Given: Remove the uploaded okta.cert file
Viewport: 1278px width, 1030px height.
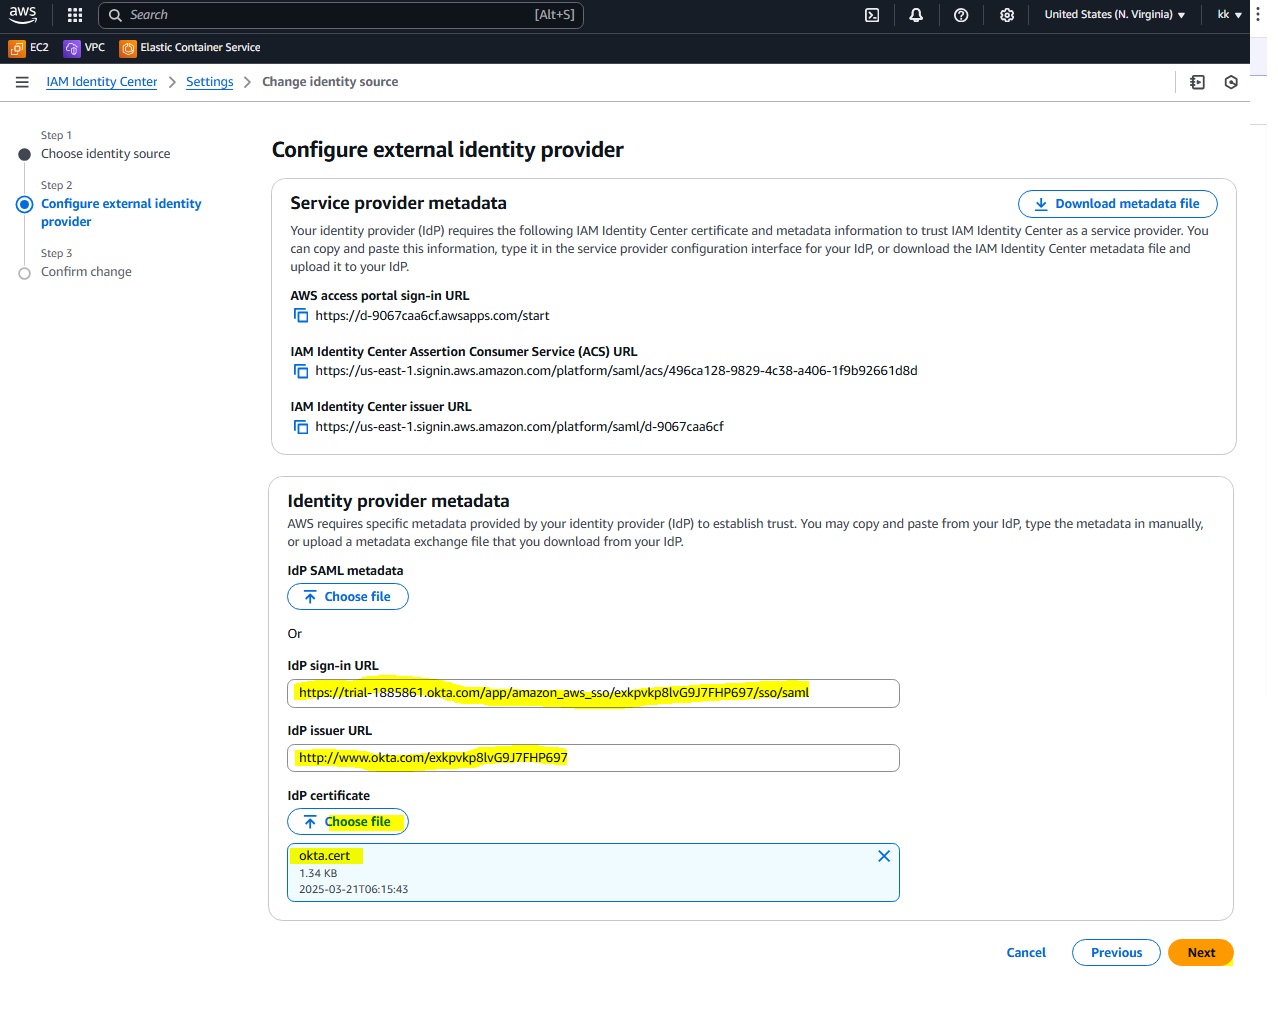Looking at the screenshot, I should tap(883, 856).
